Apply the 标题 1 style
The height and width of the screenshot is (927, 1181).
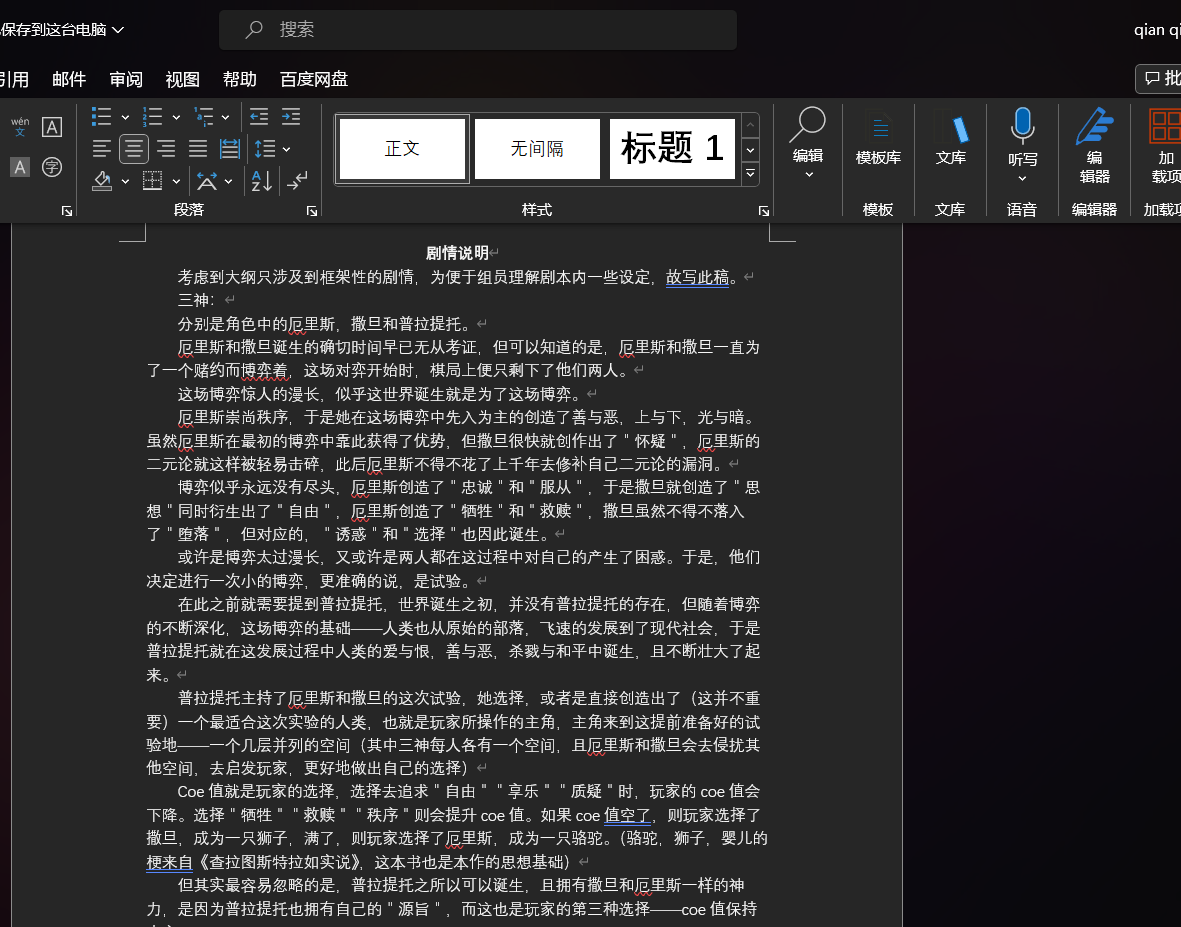(x=672, y=149)
